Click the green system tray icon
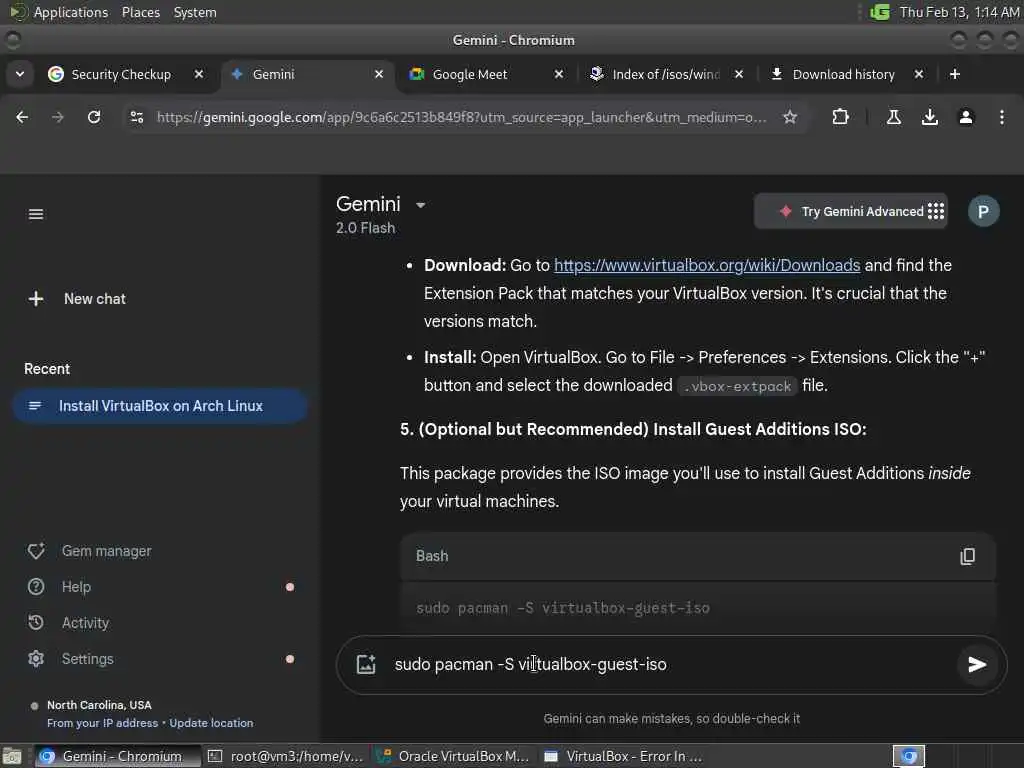 click(880, 12)
